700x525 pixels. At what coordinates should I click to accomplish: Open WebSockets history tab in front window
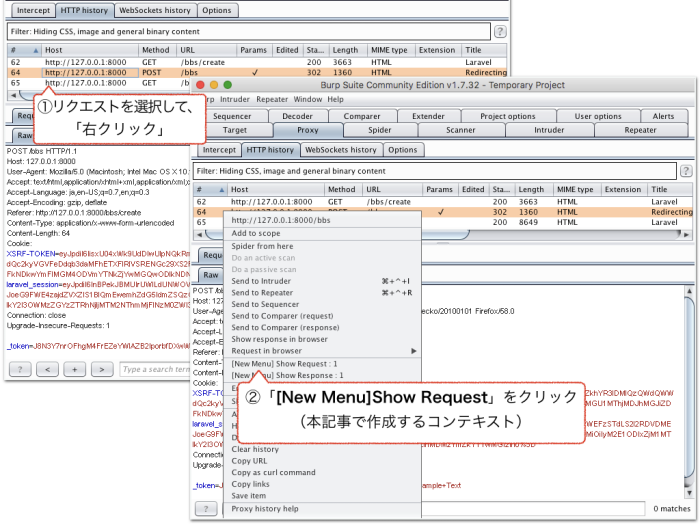[341, 150]
